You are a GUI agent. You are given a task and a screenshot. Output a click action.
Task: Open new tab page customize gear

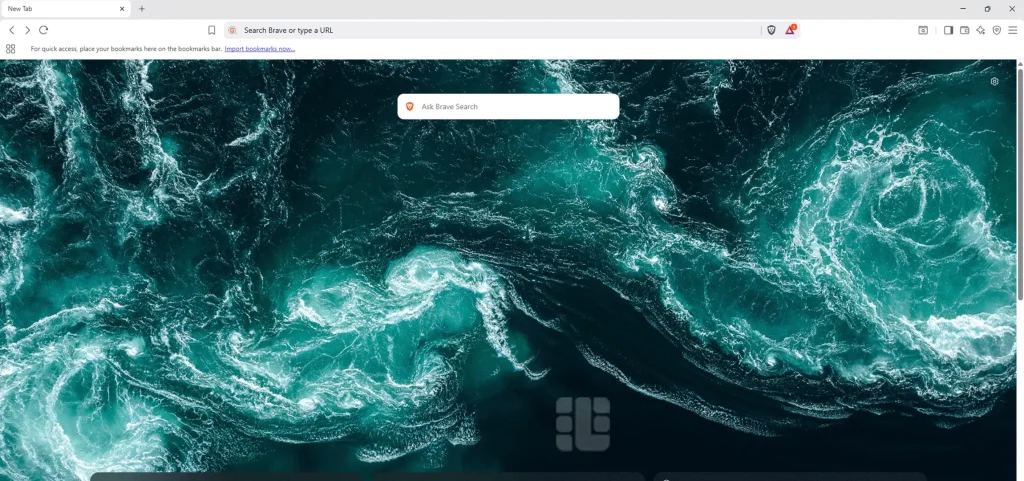(994, 82)
